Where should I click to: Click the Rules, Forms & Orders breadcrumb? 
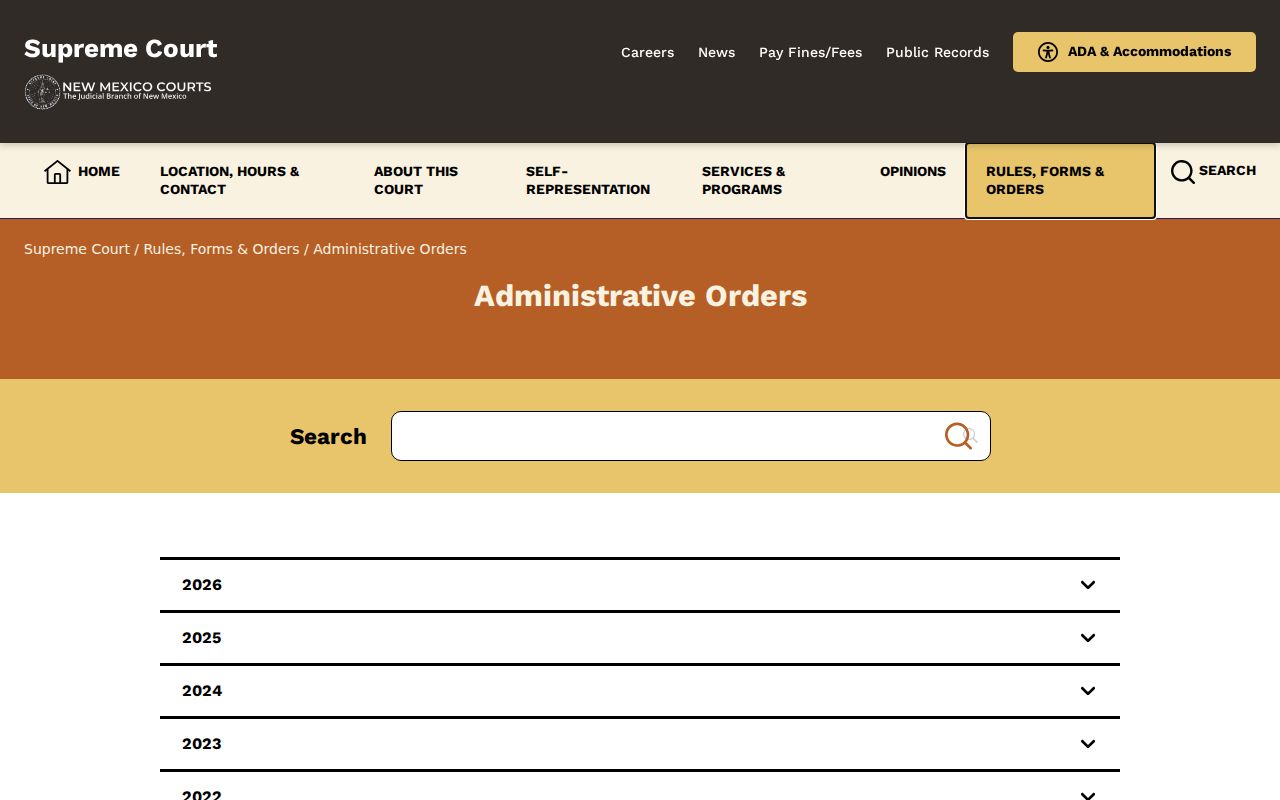click(x=221, y=249)
